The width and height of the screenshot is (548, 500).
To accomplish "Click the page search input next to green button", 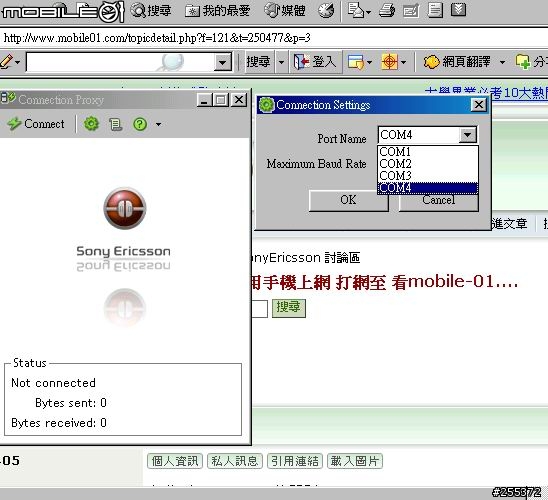I will (259, 309).
